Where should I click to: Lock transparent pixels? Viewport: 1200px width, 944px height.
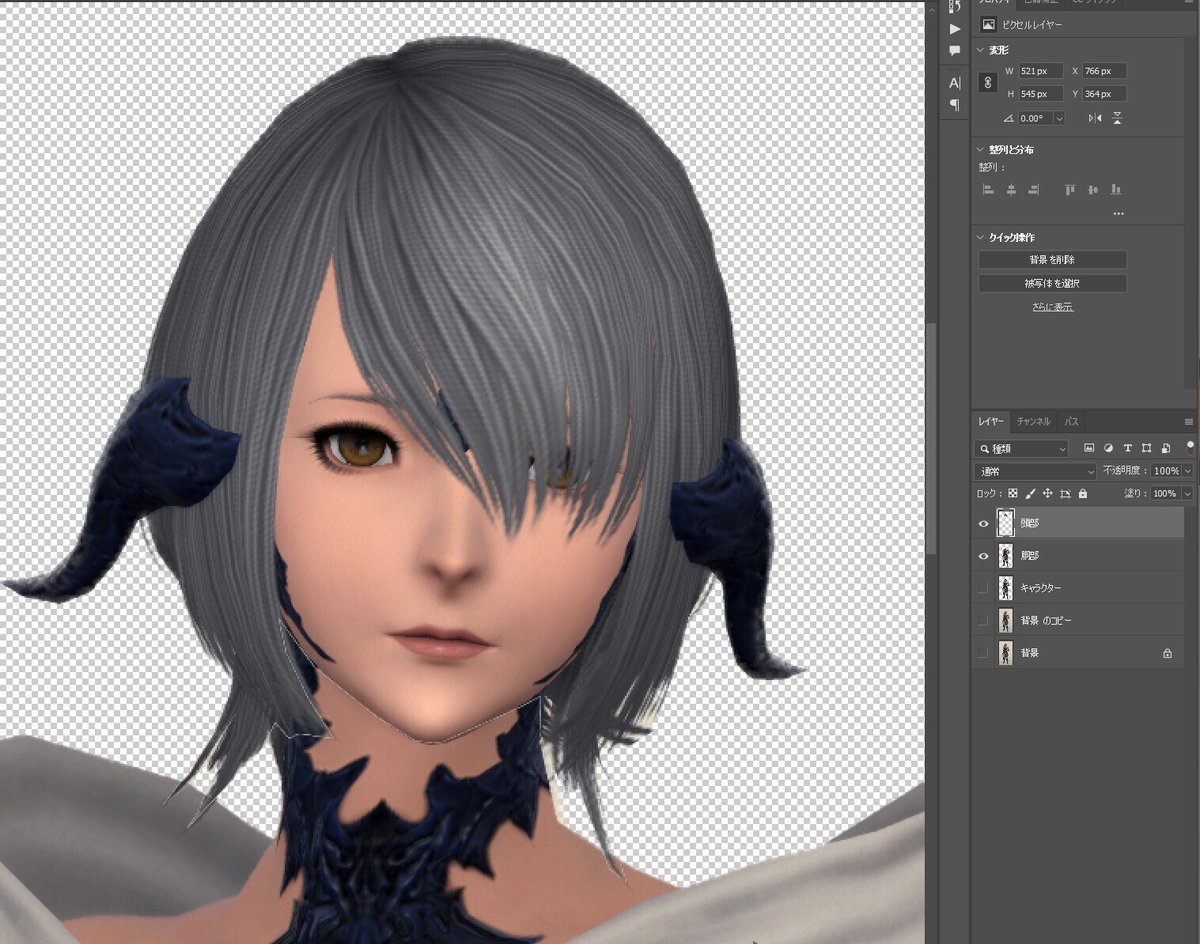click(x=1013, y=493)
